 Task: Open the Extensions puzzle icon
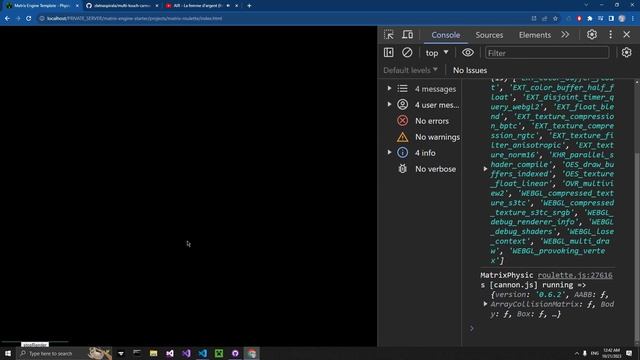click(x=590, y=18)
